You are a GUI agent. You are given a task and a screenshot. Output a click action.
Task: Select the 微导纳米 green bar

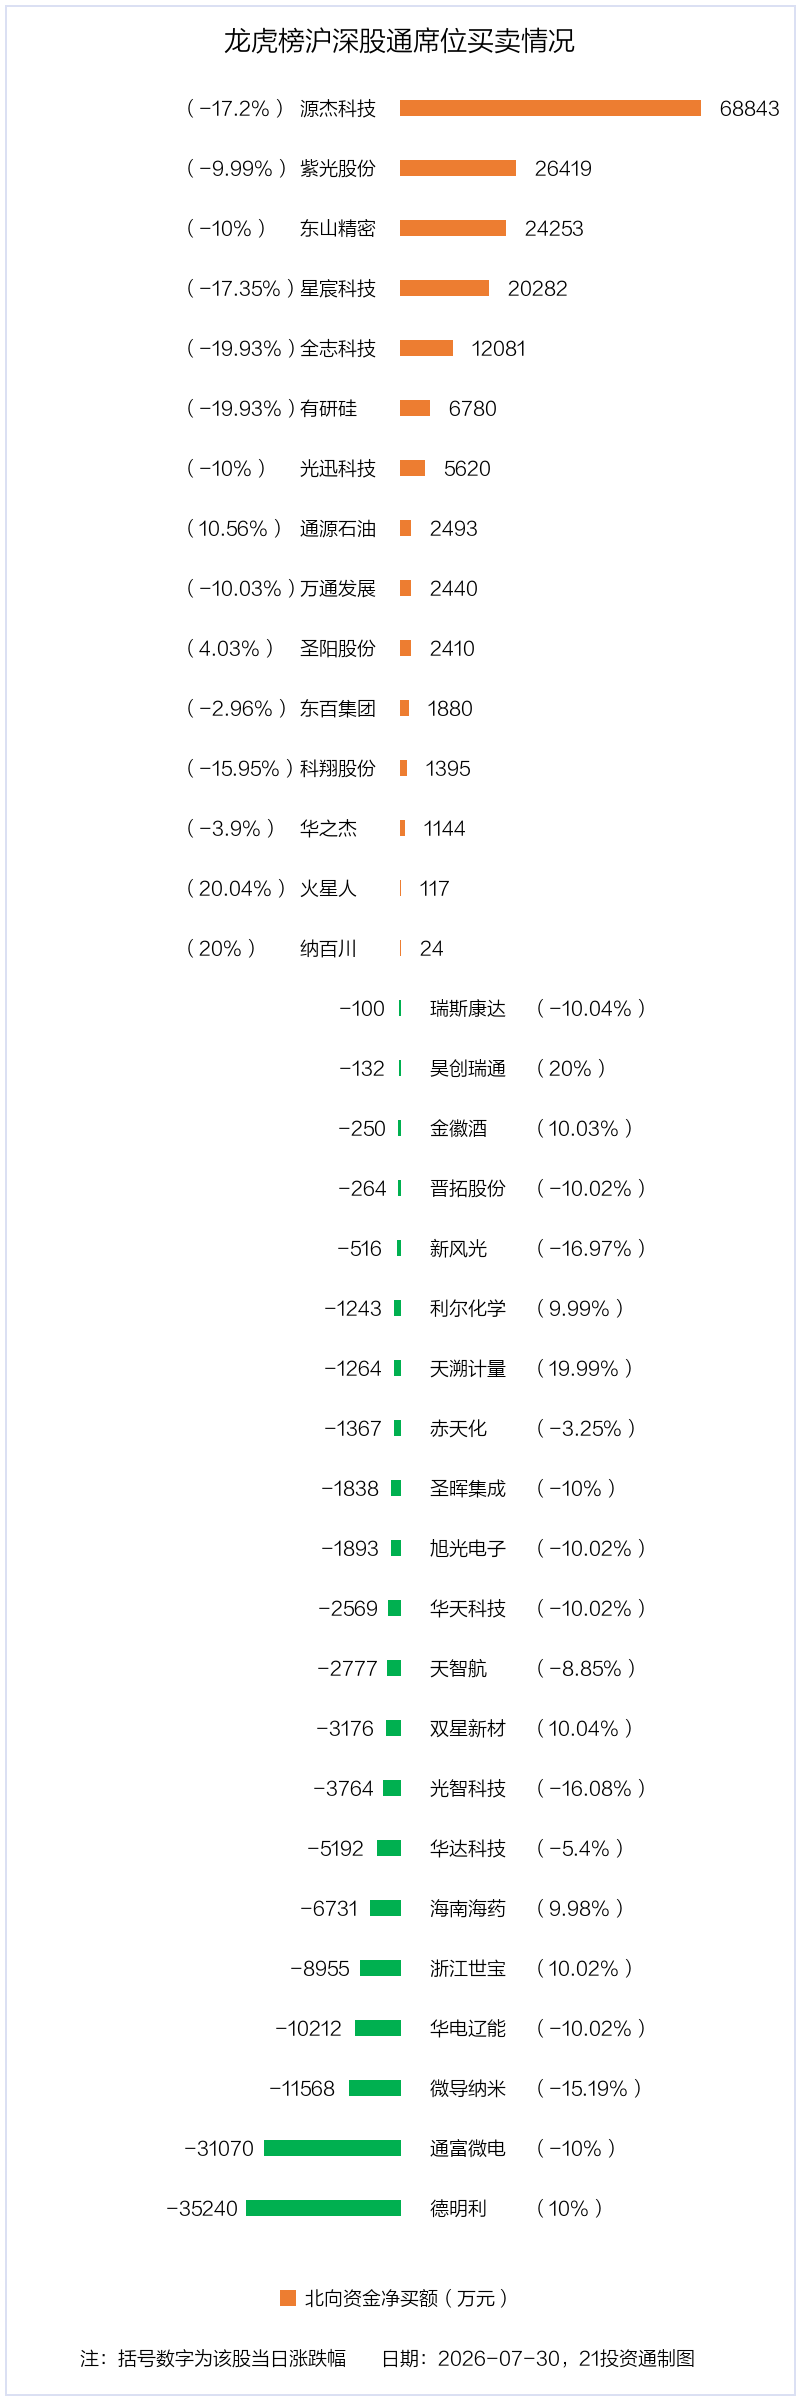[375, 2088]
